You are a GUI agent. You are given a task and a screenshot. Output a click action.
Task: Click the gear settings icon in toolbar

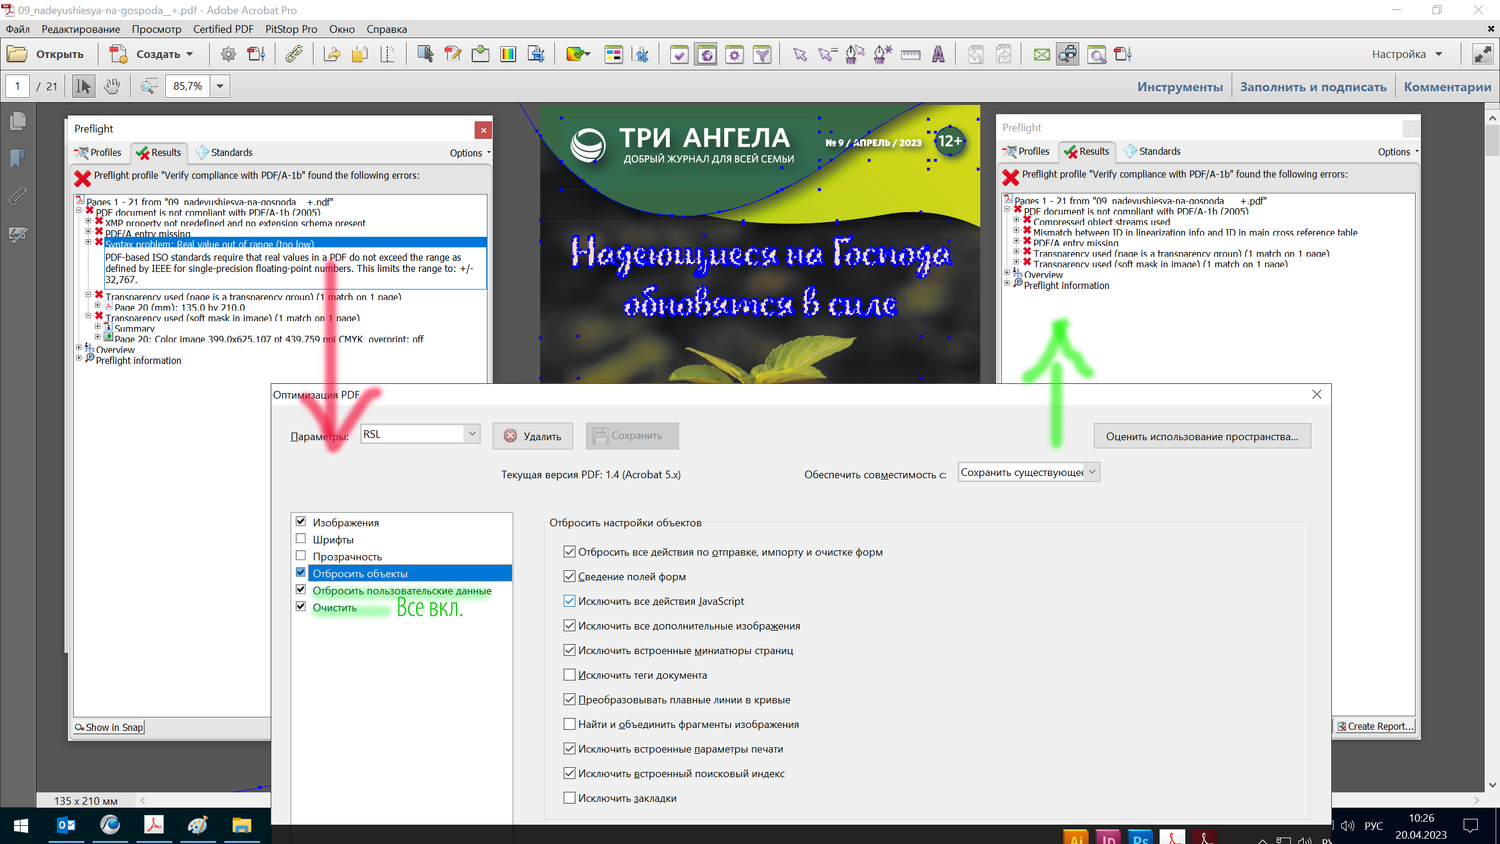(228, 55)
